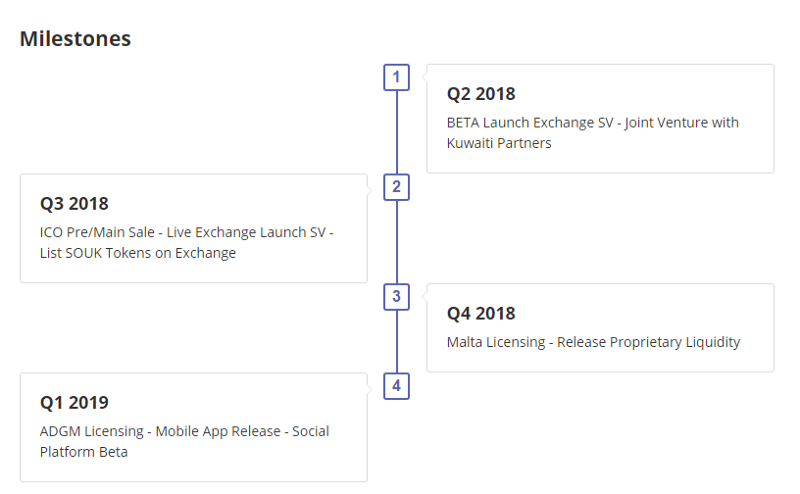Select the Q4 2018 milestone title

point(481,314)
